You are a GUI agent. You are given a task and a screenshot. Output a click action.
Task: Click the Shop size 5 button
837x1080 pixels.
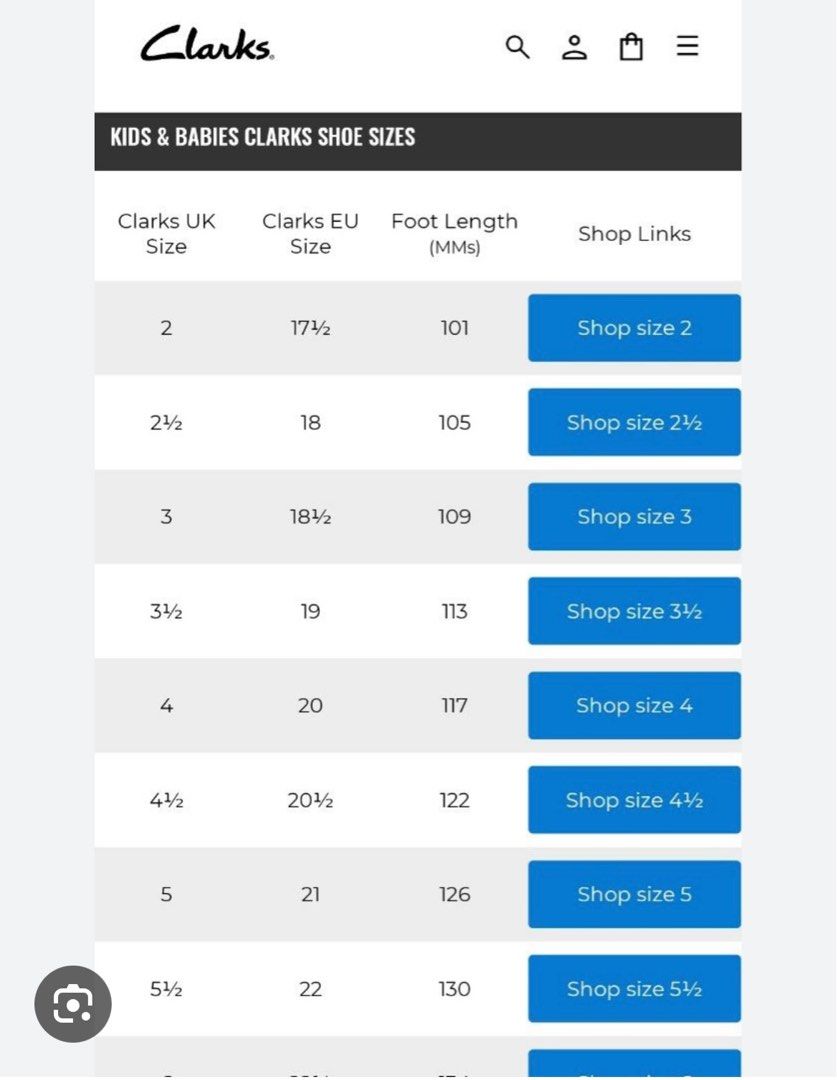(x=634, y=895)
